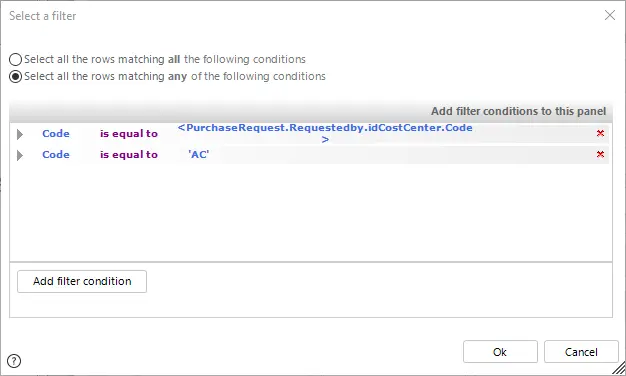Close the Select a filter dialog
This screenshot has width=626, height=376.
click(x=610, y=15)
